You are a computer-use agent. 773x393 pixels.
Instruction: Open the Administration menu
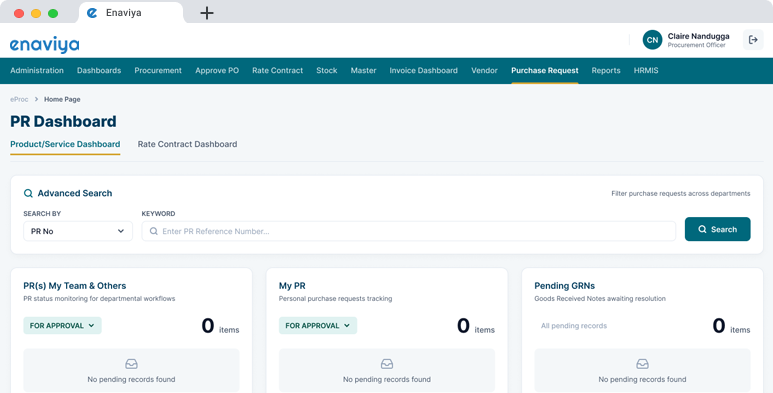37,71
